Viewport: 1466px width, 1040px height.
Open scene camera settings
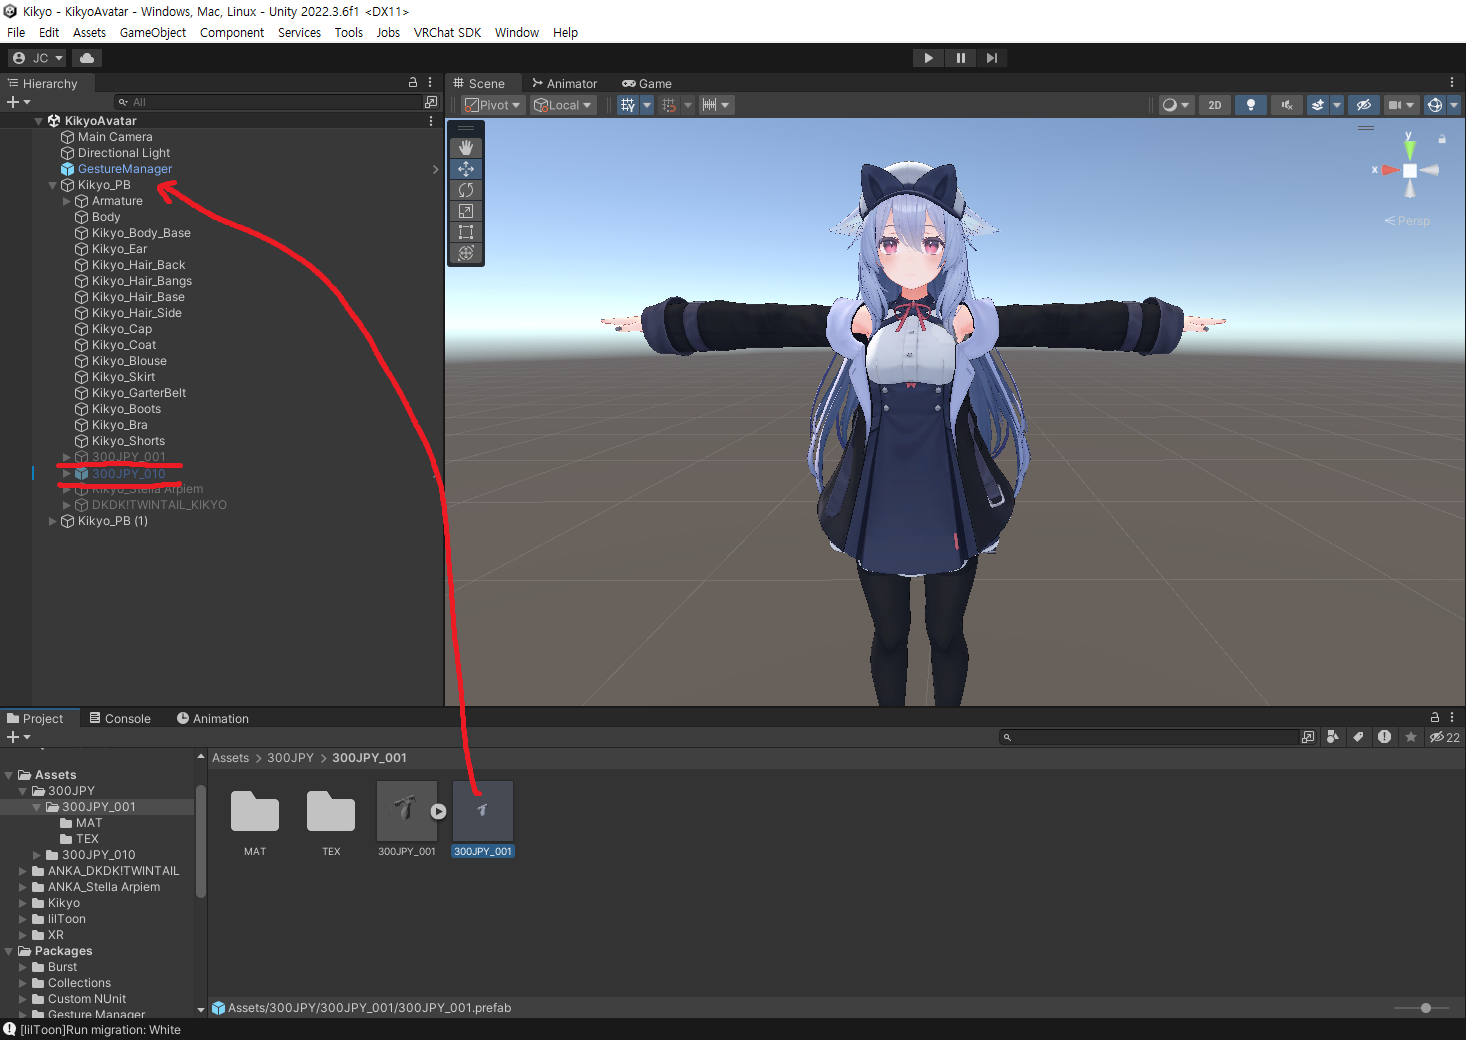click(1401, 105)
